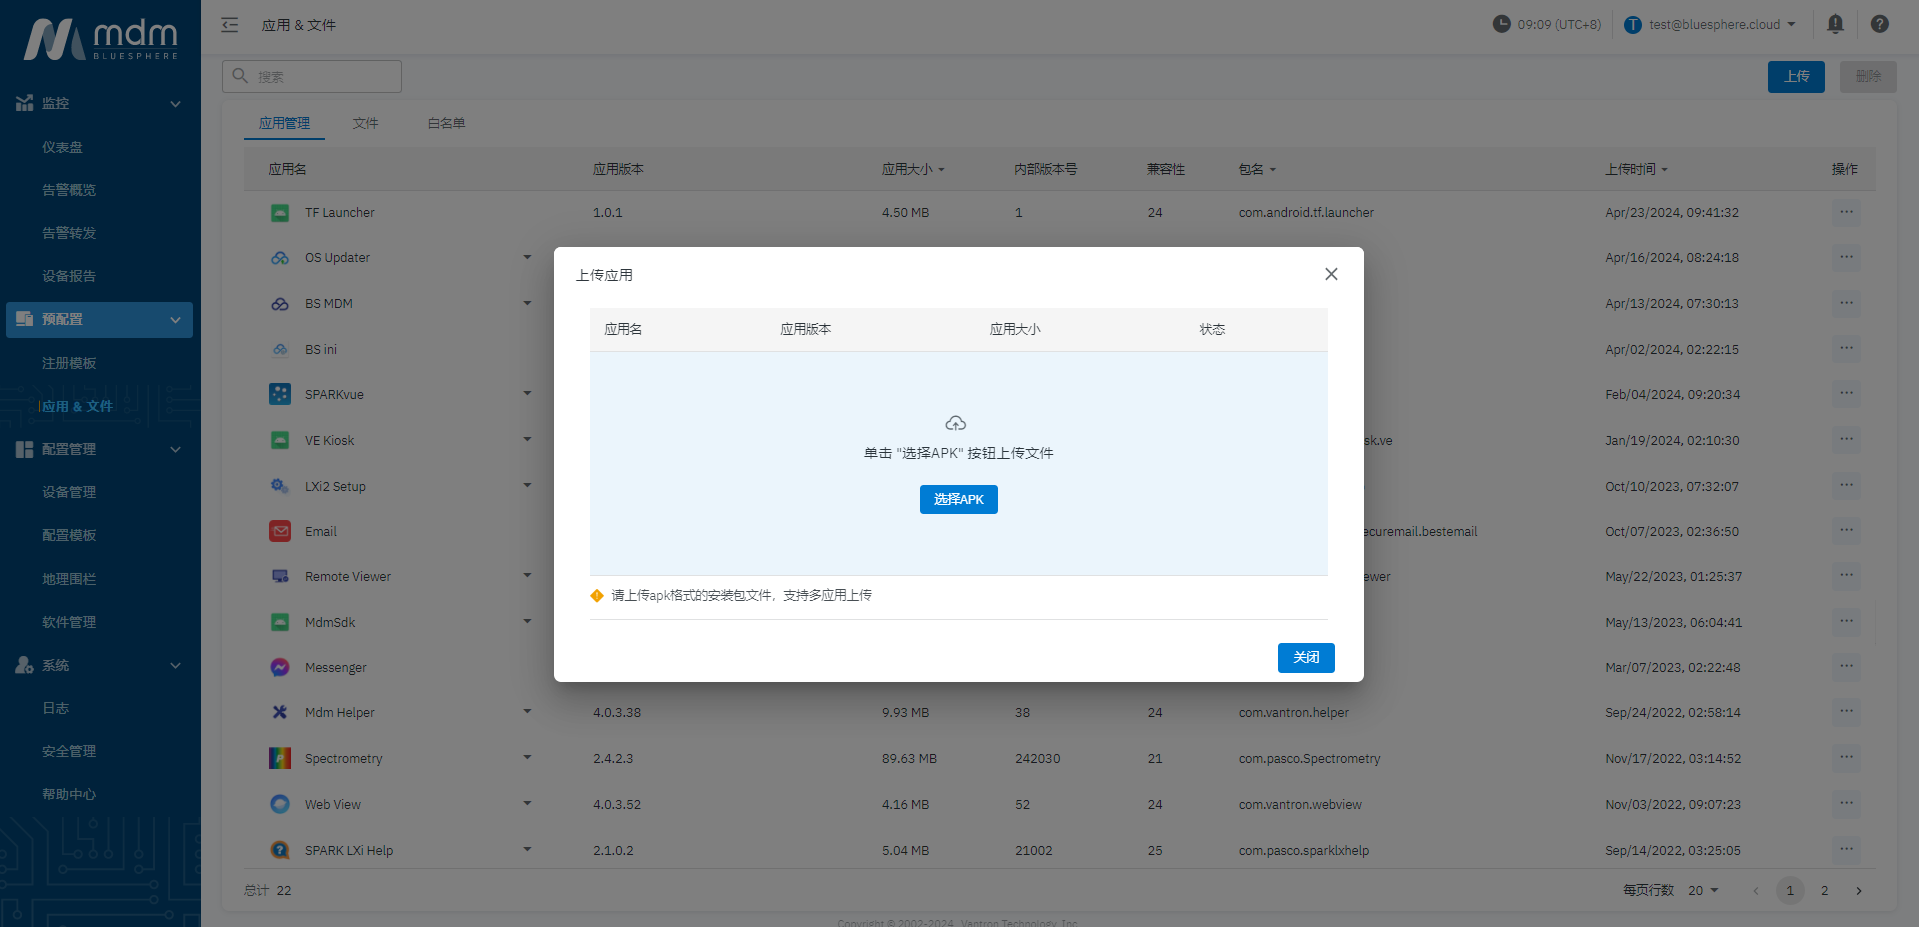Collapse the sidebar using the hamburger icon
This screenshot has width=1919, height=927.
[x=229, y=25]
